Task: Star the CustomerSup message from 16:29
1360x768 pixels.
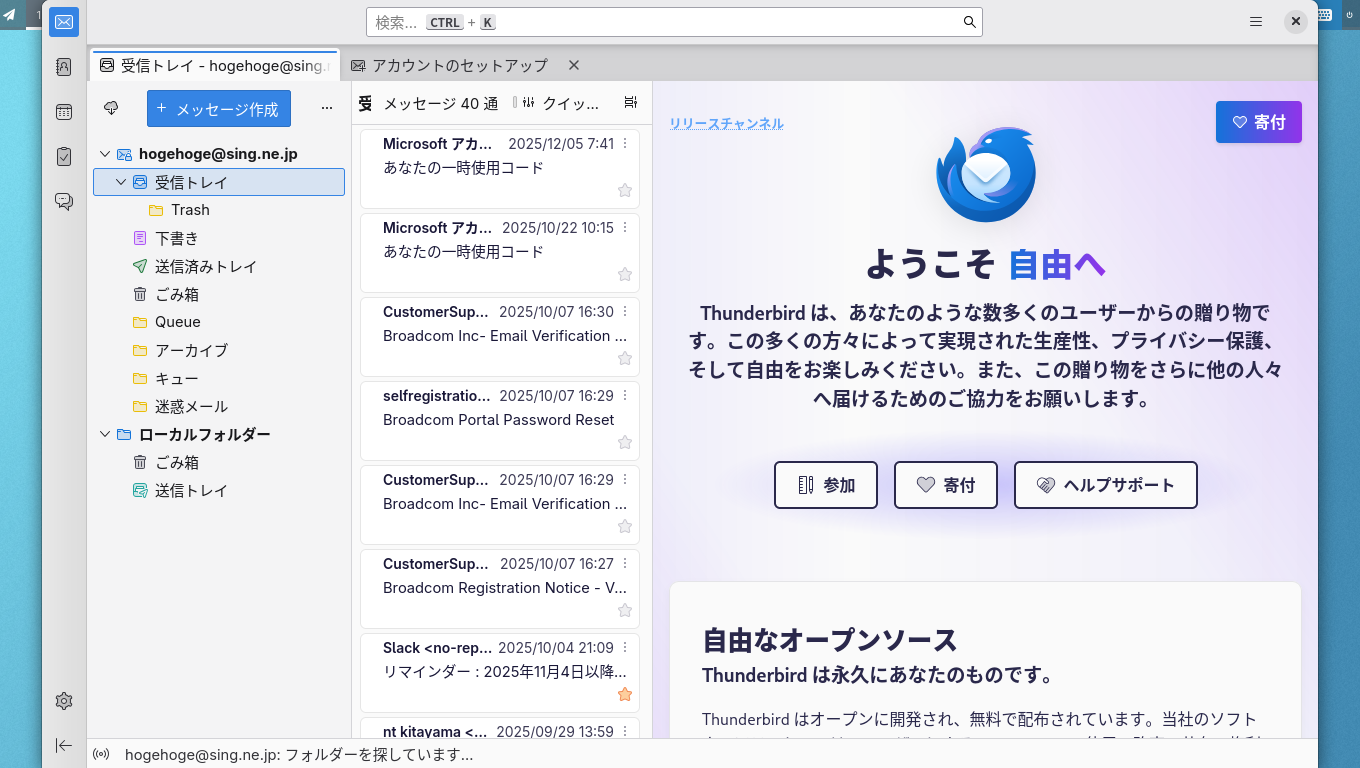Action: (x=625, y=526)
